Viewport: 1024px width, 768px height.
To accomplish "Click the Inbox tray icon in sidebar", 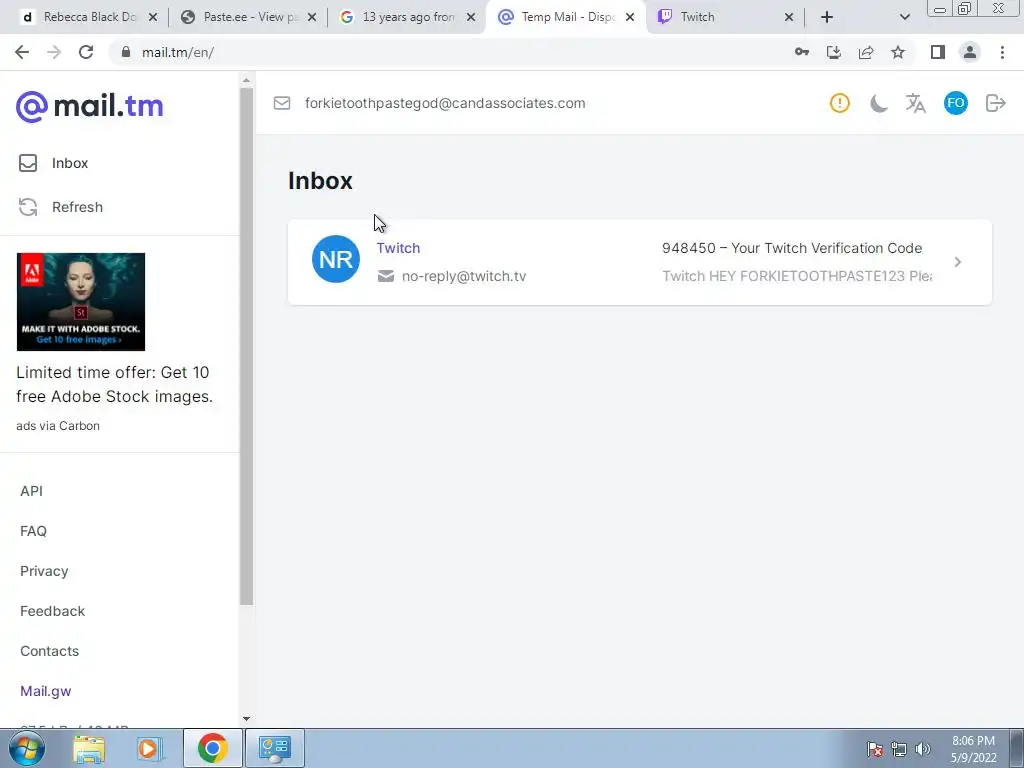I will (28, 163).
